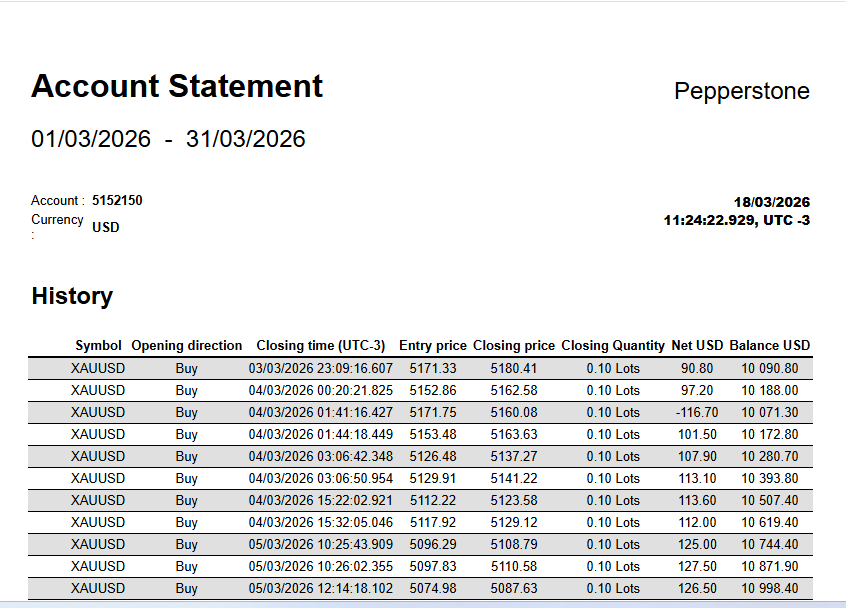Click the Closing Quantity column header

[613, 345]
